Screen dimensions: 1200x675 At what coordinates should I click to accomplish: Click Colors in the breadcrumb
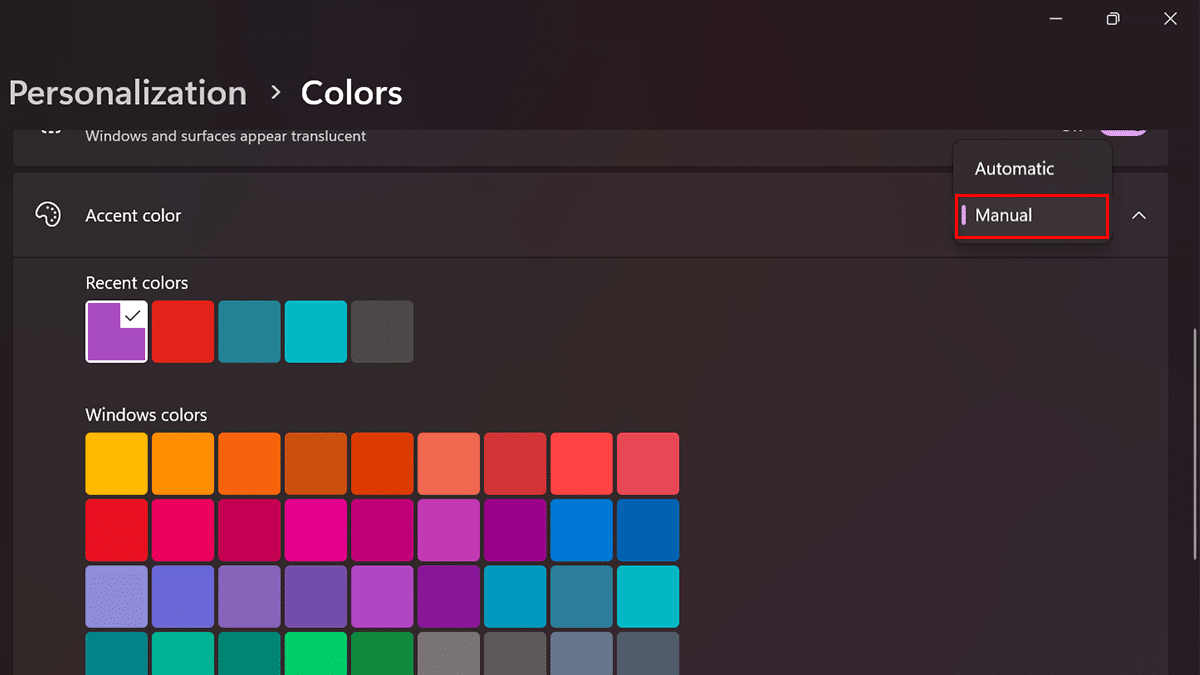351,92
